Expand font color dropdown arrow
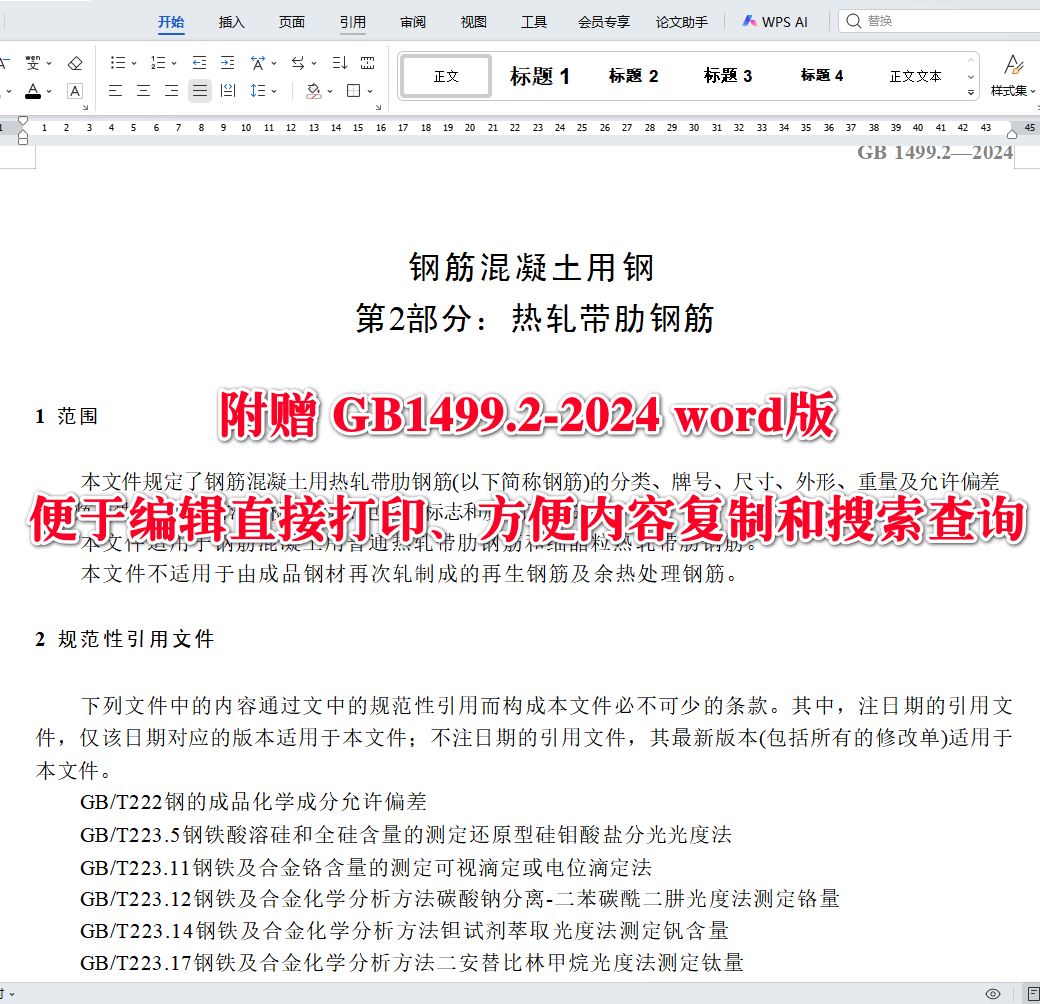1040x1004 pixels. (49, 92)
